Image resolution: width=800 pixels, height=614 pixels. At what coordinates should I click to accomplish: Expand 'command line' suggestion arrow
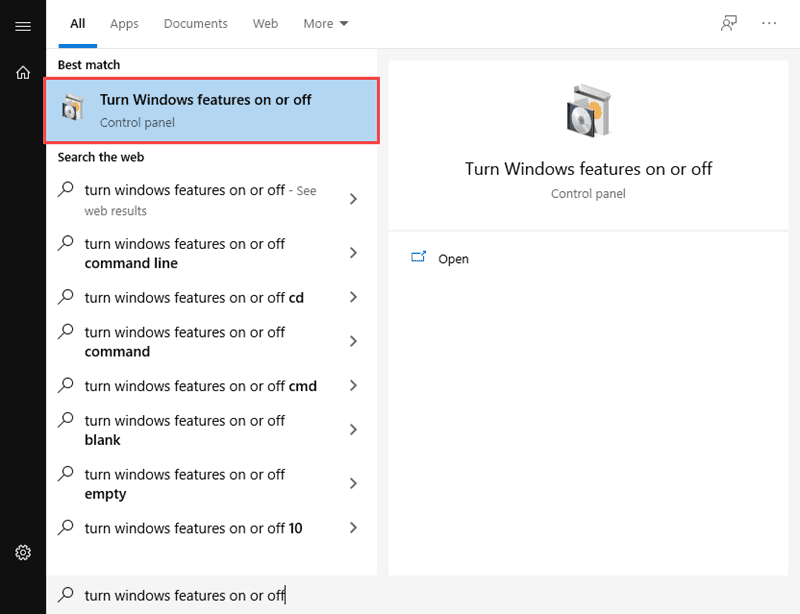[354, 253]
